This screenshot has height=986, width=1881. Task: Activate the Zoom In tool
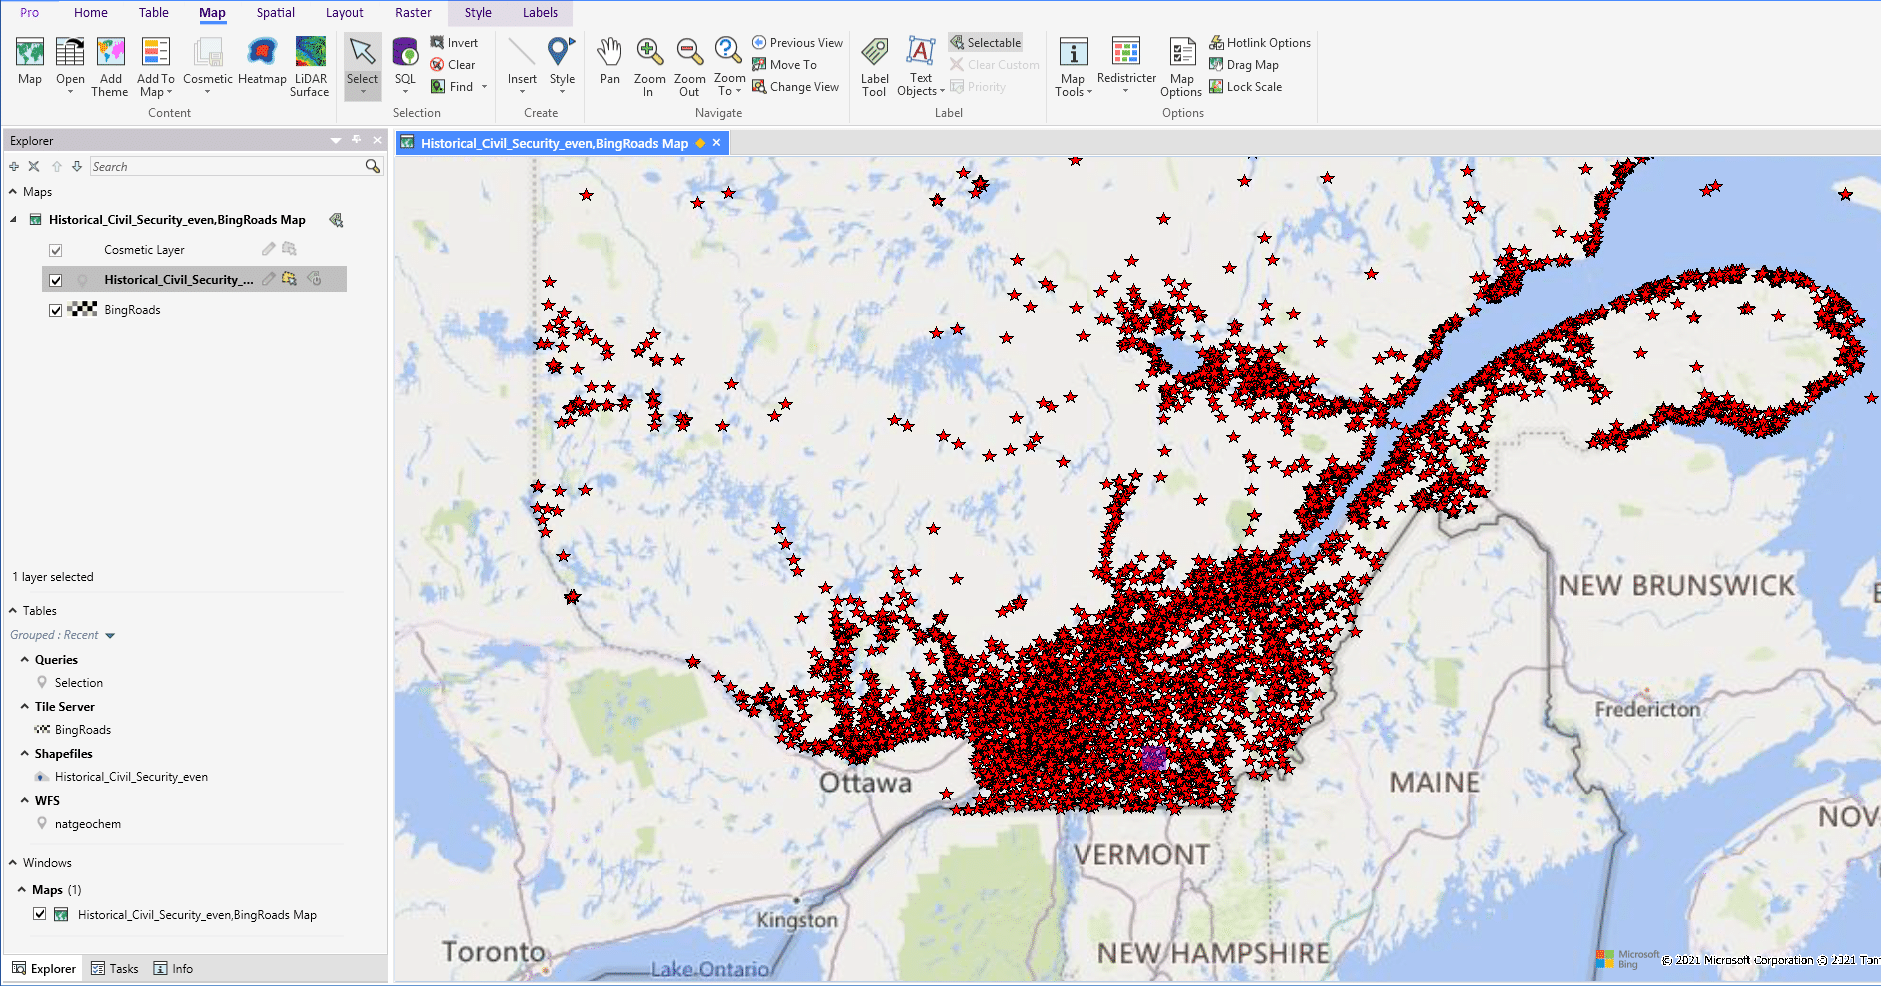(649, 65)
